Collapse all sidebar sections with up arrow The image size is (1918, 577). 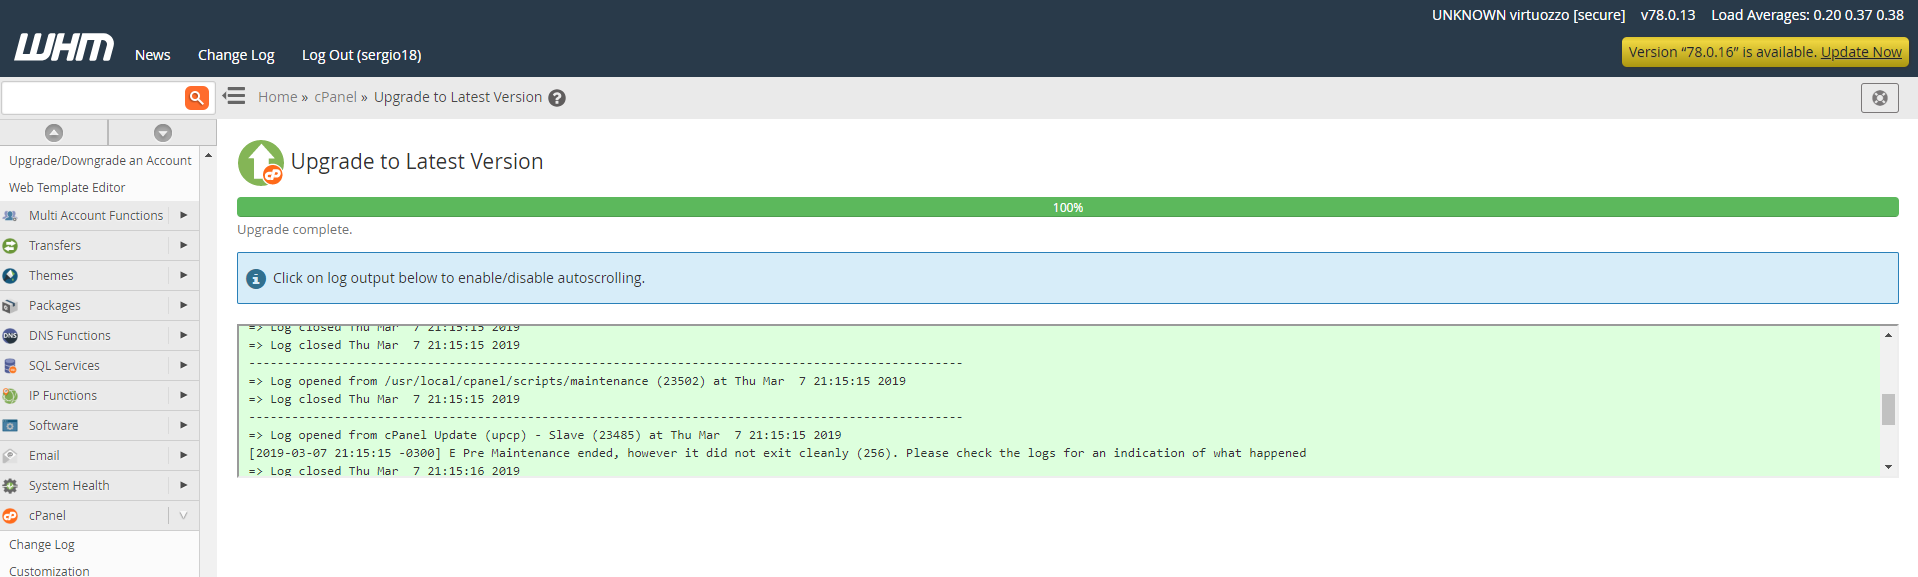pyautogui.click(x=54, y=132)
